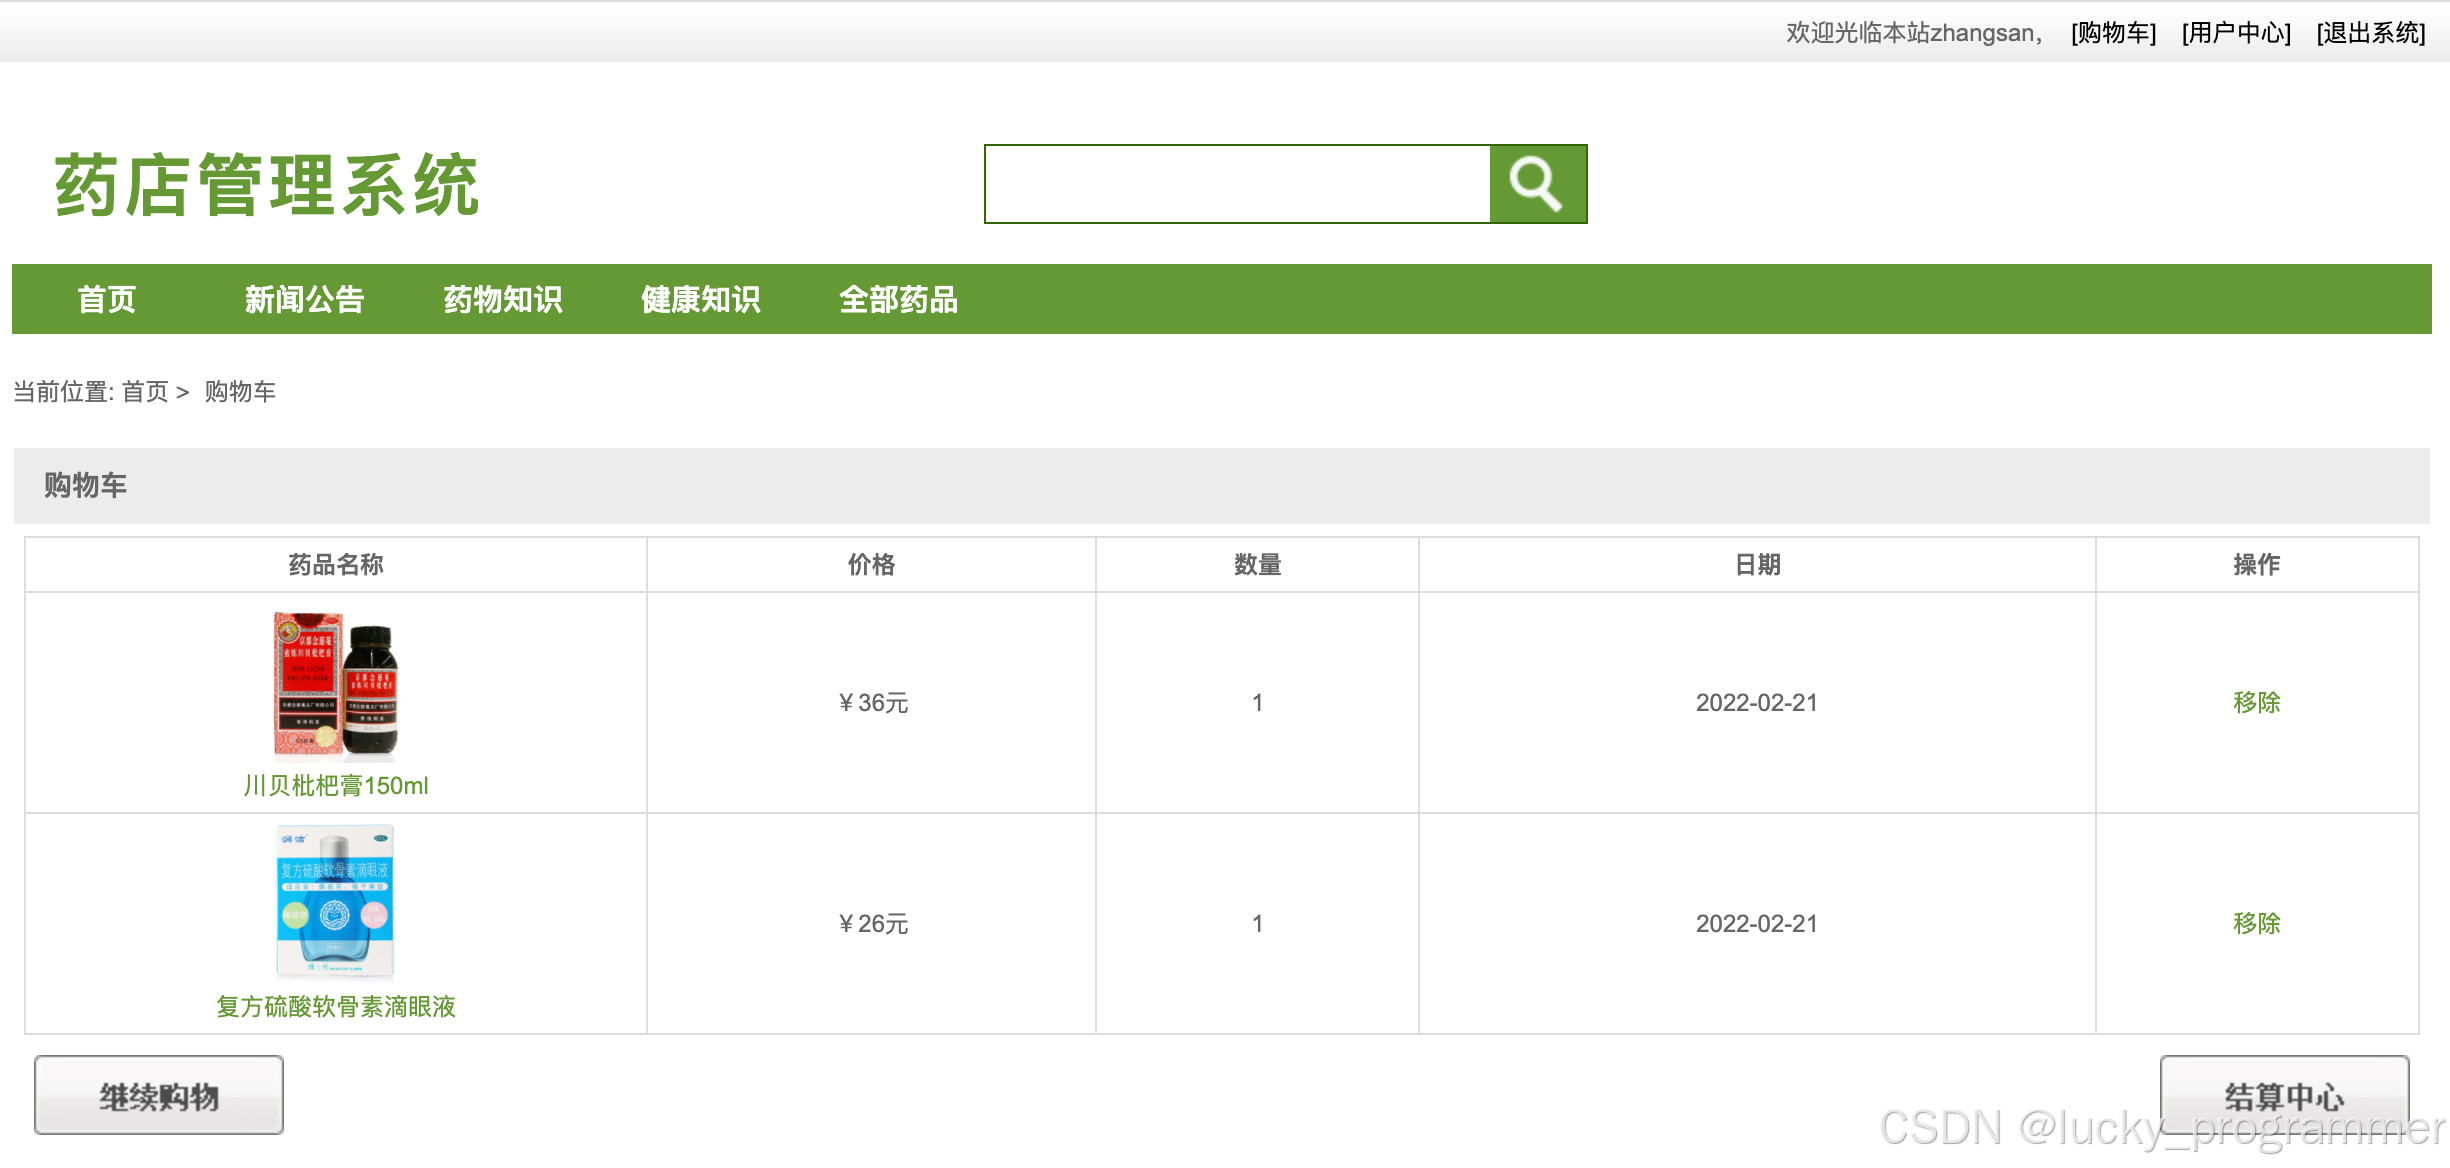Go to the 新闻公告 nav tab
The height and width of the screenshot is (1168, 2450).
304,299
